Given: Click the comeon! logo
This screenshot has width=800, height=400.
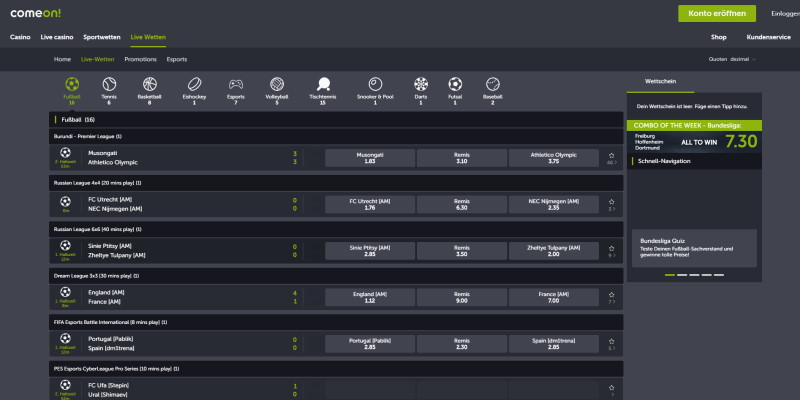Looking at the screenshot, I should click(36, 13).
